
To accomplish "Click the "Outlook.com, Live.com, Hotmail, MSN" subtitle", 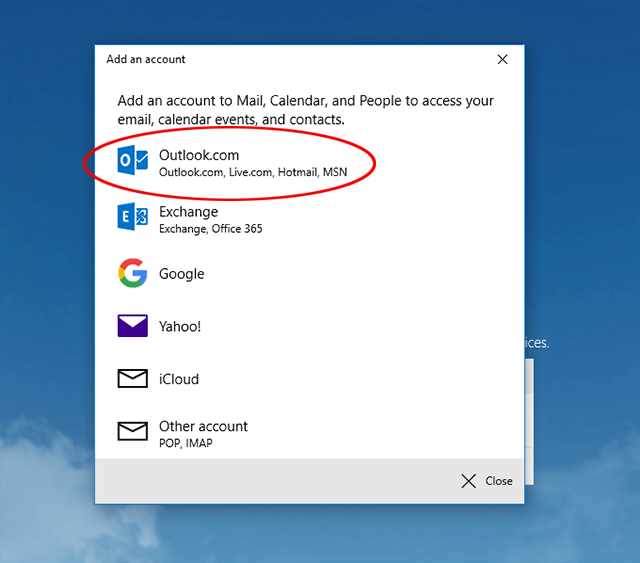I will (253, 172).
